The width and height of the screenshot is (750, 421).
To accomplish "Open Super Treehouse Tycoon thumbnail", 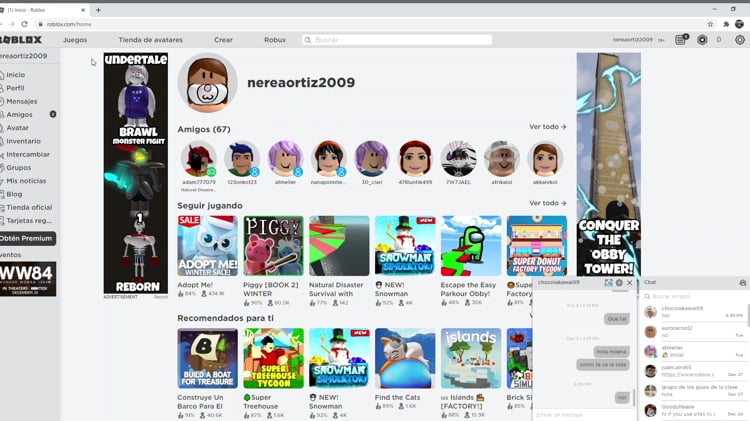I will click(273, 358).
